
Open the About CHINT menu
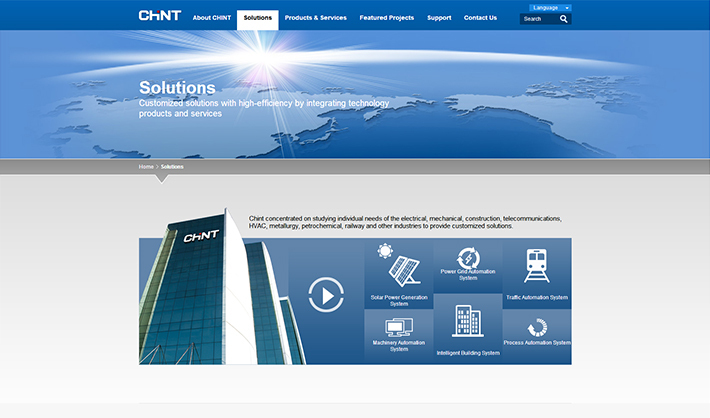(x=211, y=18)
